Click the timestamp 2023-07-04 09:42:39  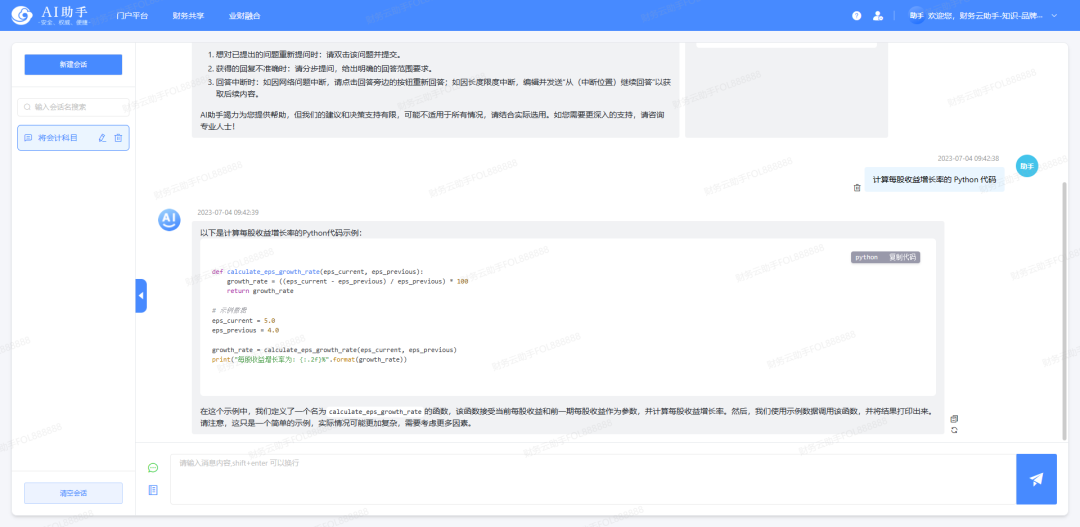[228, 212]
